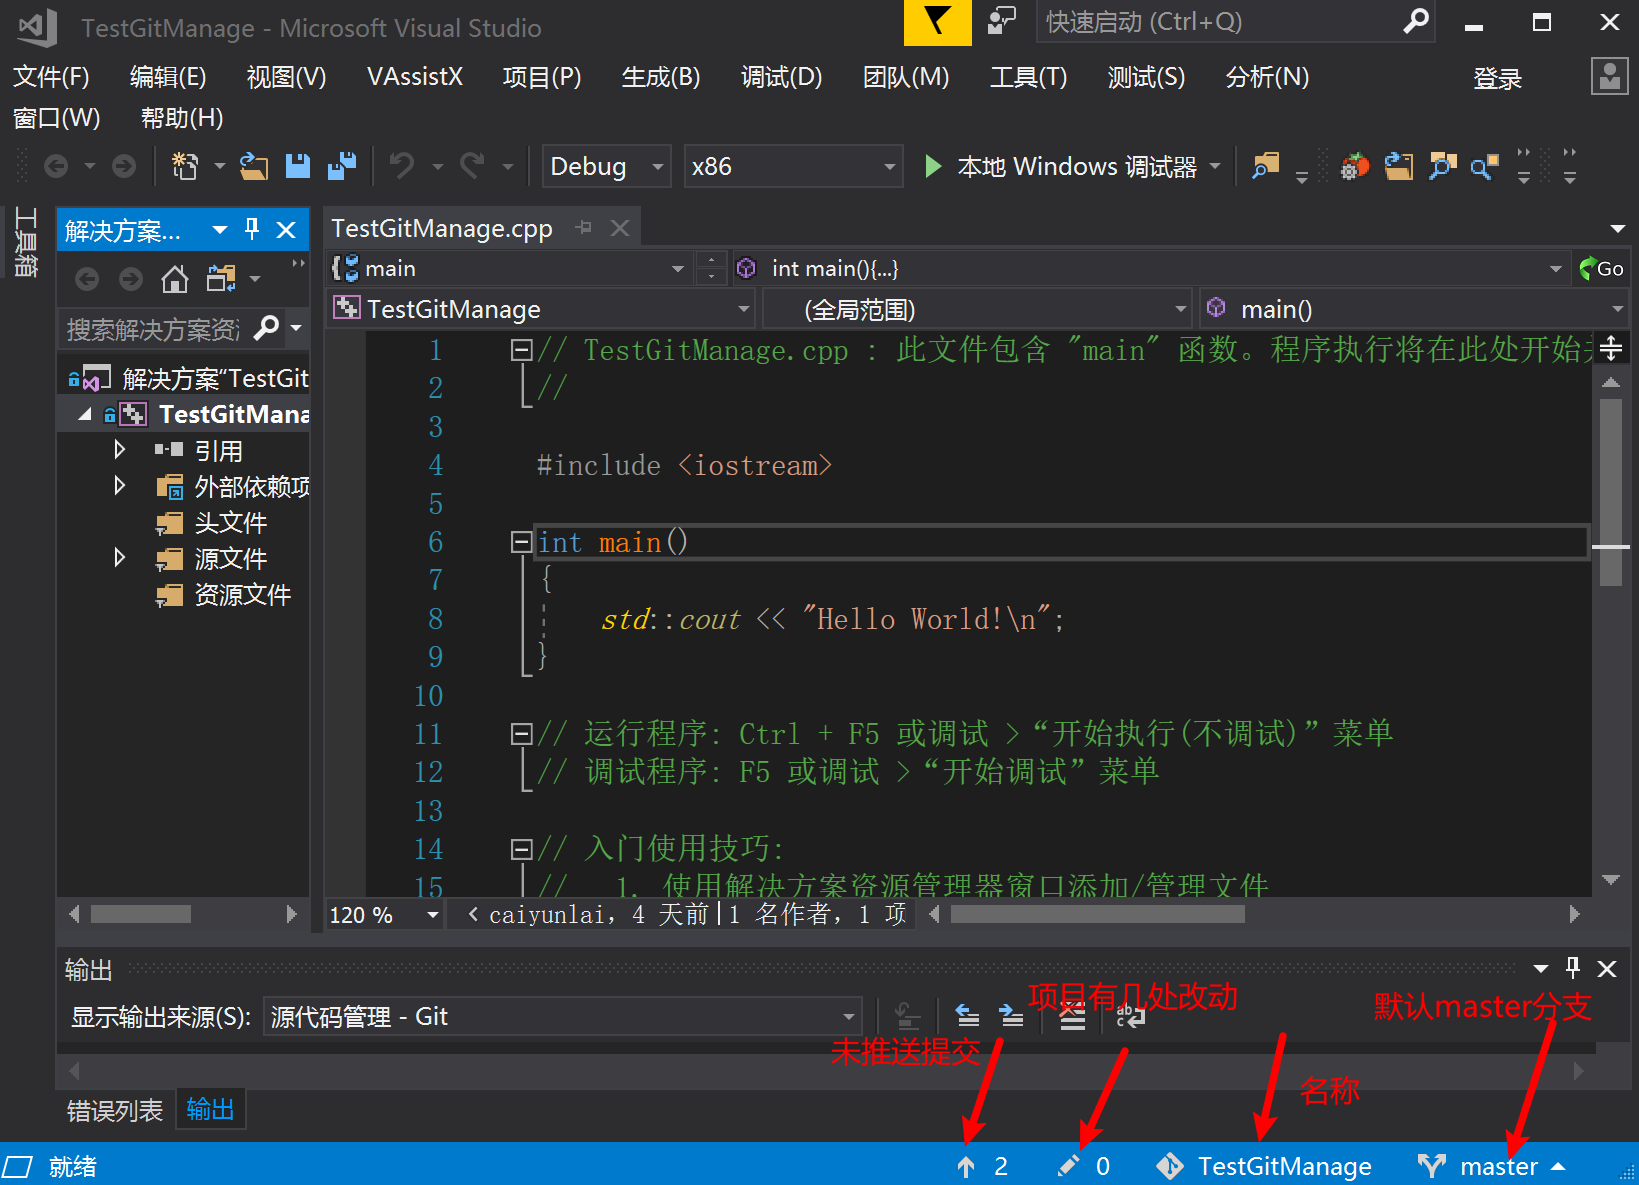
Task: Click the Undo arrow in the toolbar
Action: 402,166
